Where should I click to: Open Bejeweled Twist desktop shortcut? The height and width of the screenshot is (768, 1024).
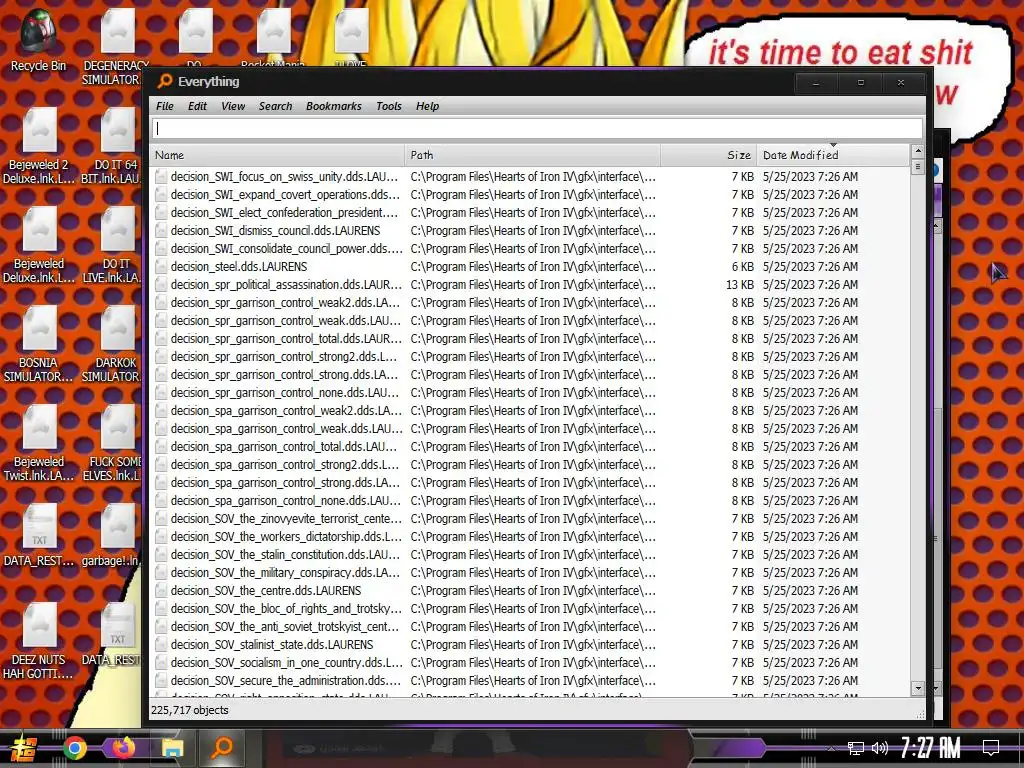pos(39,443)
